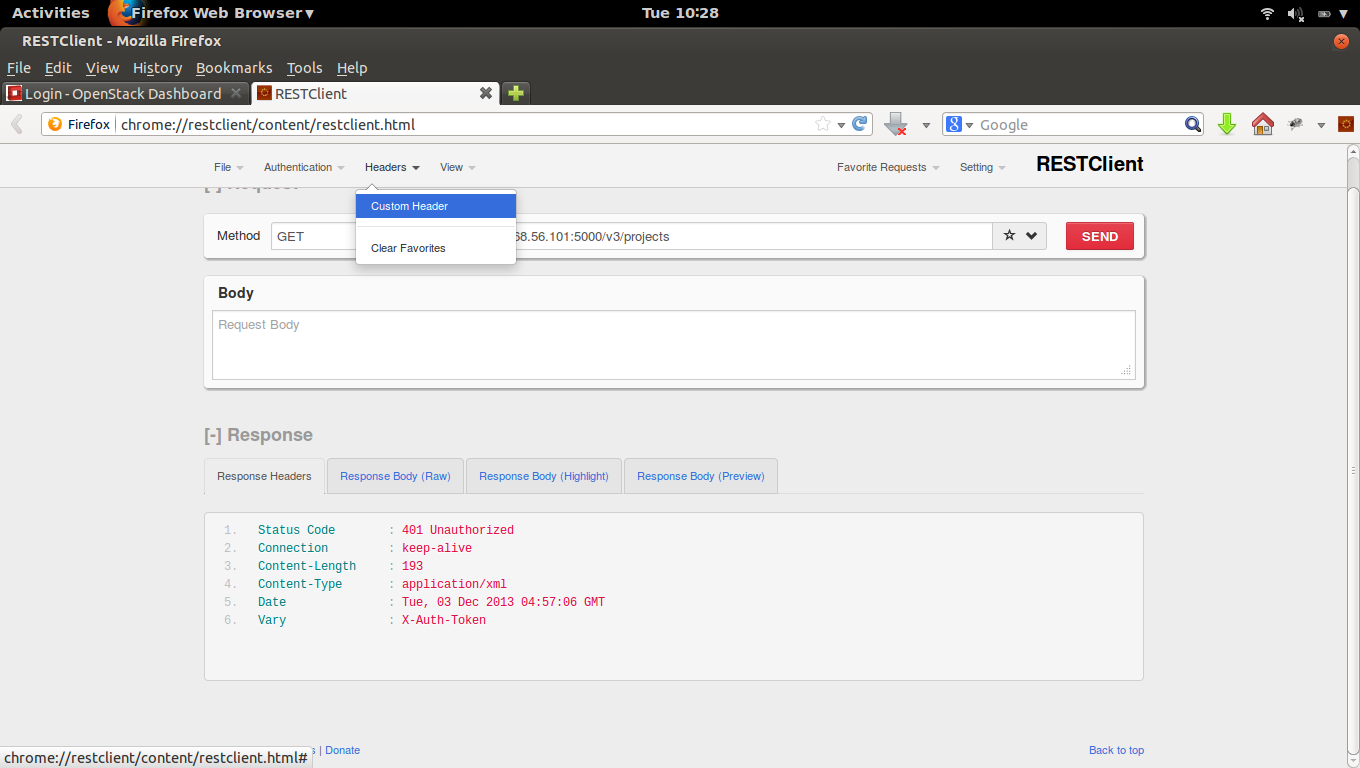
Task: Send the request with the SEND button
Action: pyautogui.click(x=1100, y=236)
